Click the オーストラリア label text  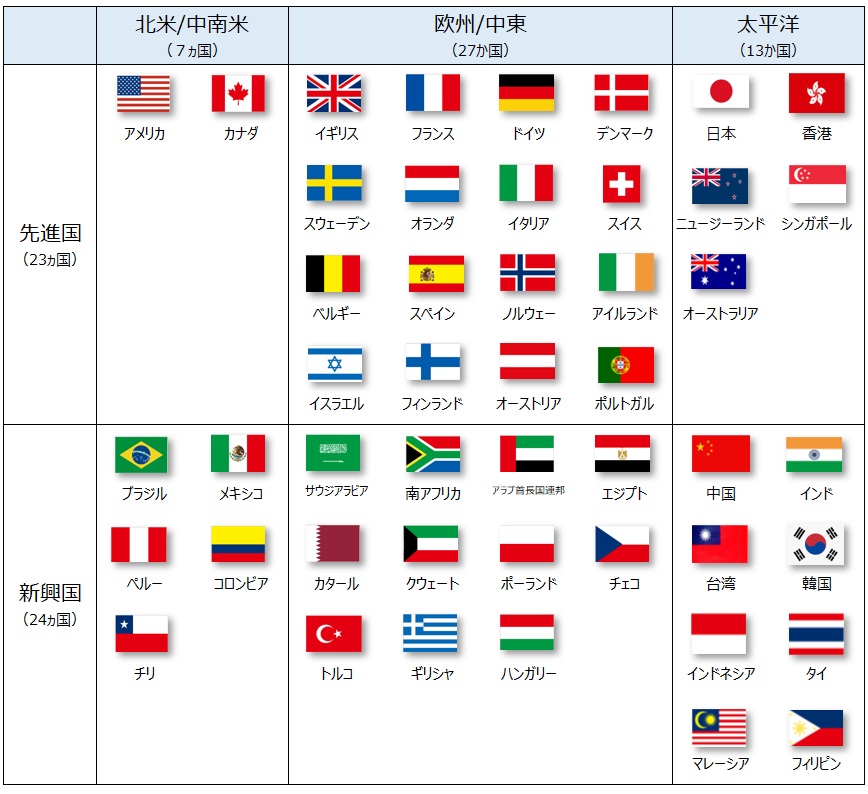pyautogui.click(x=720, y=313)
